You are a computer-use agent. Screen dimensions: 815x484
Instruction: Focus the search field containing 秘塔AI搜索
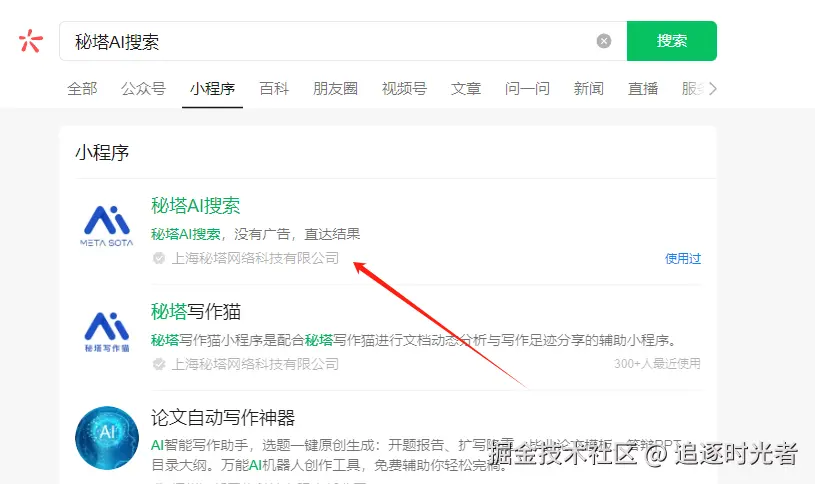(343, 41)
